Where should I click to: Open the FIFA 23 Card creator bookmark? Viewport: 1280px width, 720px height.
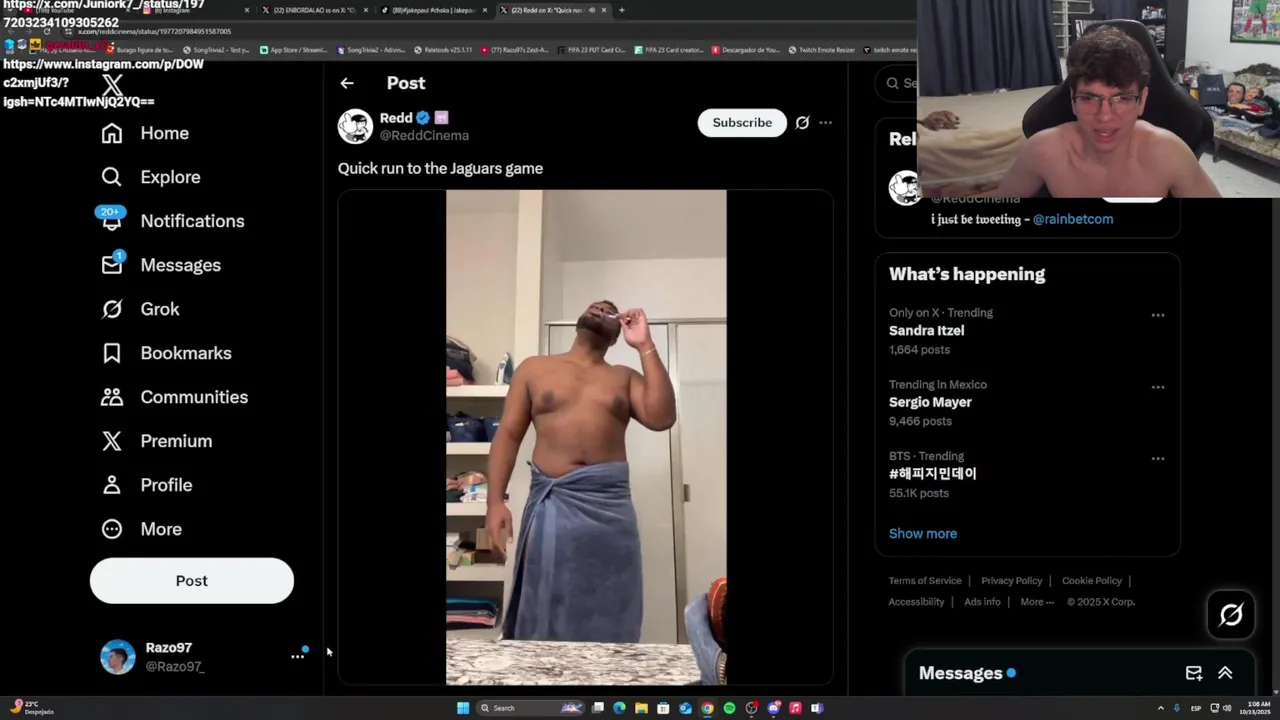[x=670, y=50]
